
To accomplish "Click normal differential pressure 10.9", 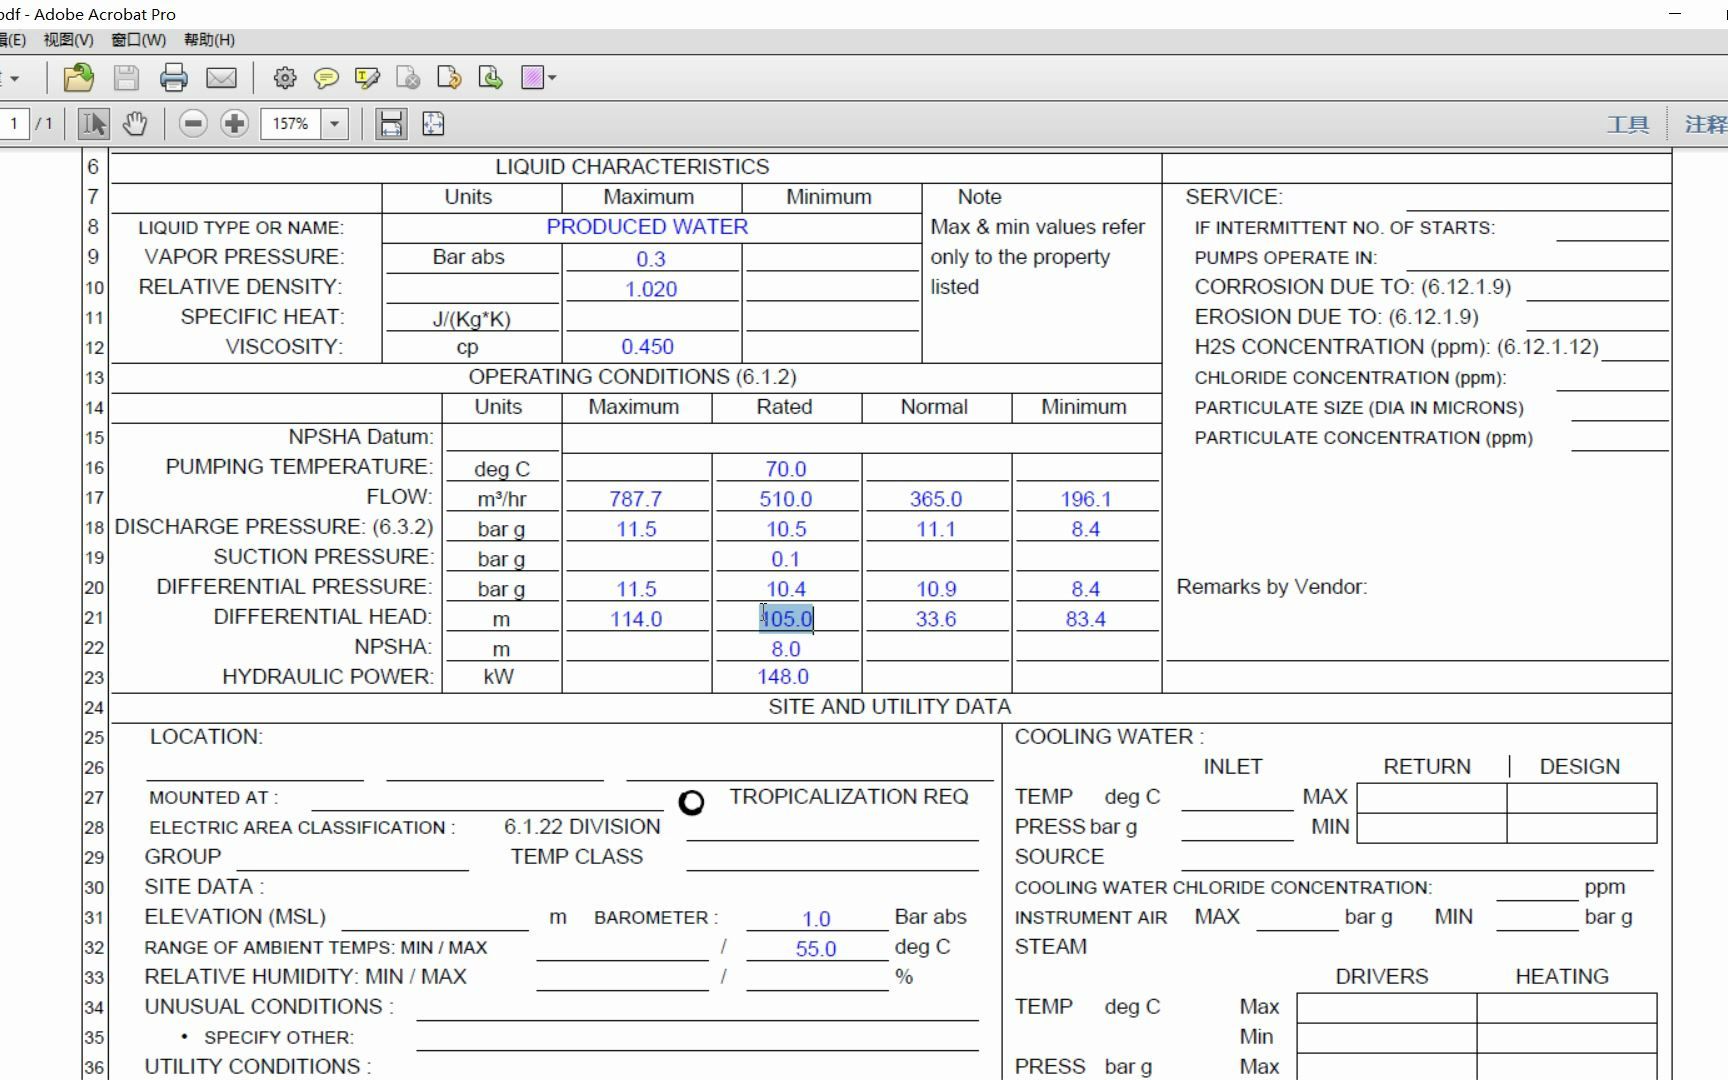I will click(x=936, y=589).
